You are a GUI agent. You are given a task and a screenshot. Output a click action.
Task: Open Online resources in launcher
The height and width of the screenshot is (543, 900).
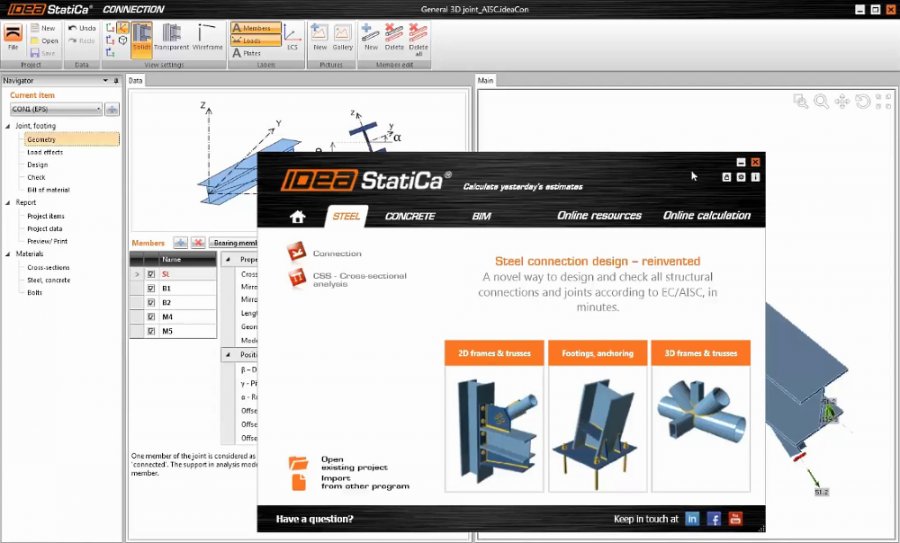(599, 215)
